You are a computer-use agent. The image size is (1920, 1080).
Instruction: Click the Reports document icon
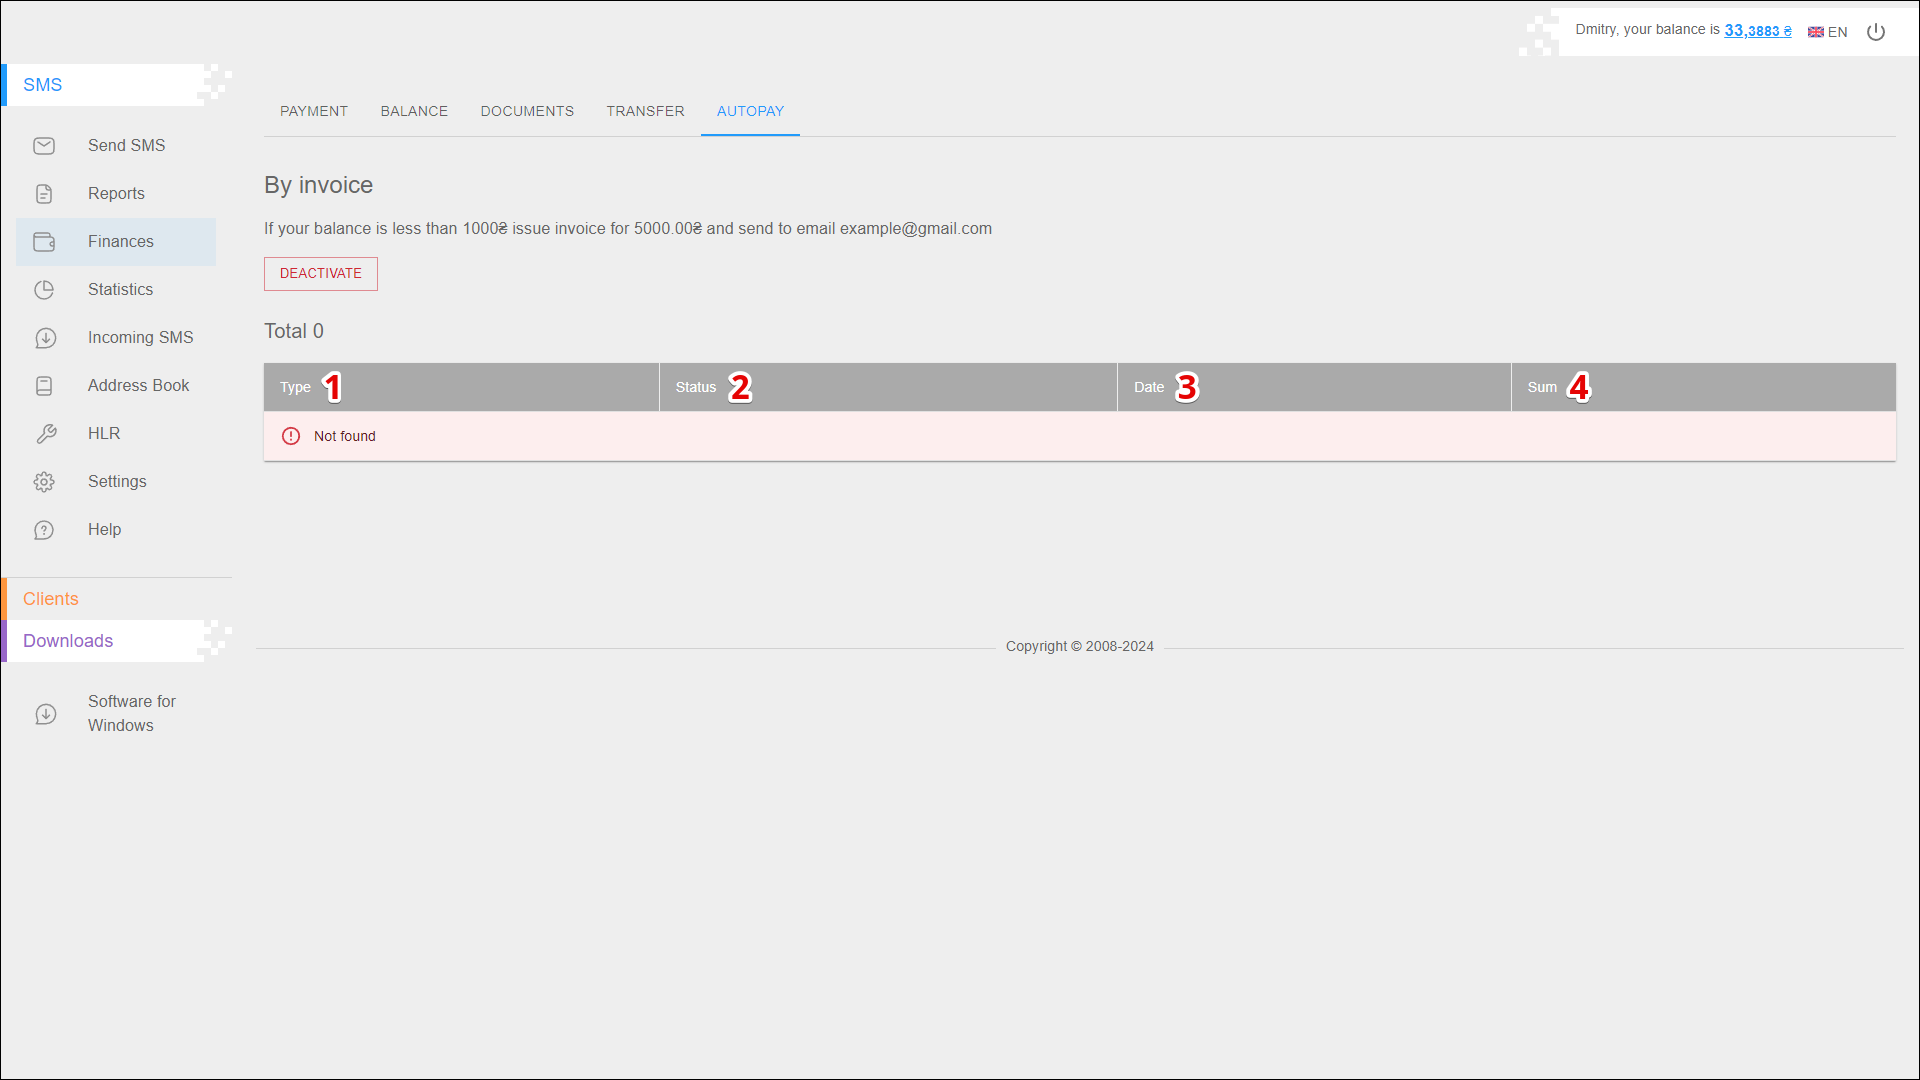pos(44,194)
